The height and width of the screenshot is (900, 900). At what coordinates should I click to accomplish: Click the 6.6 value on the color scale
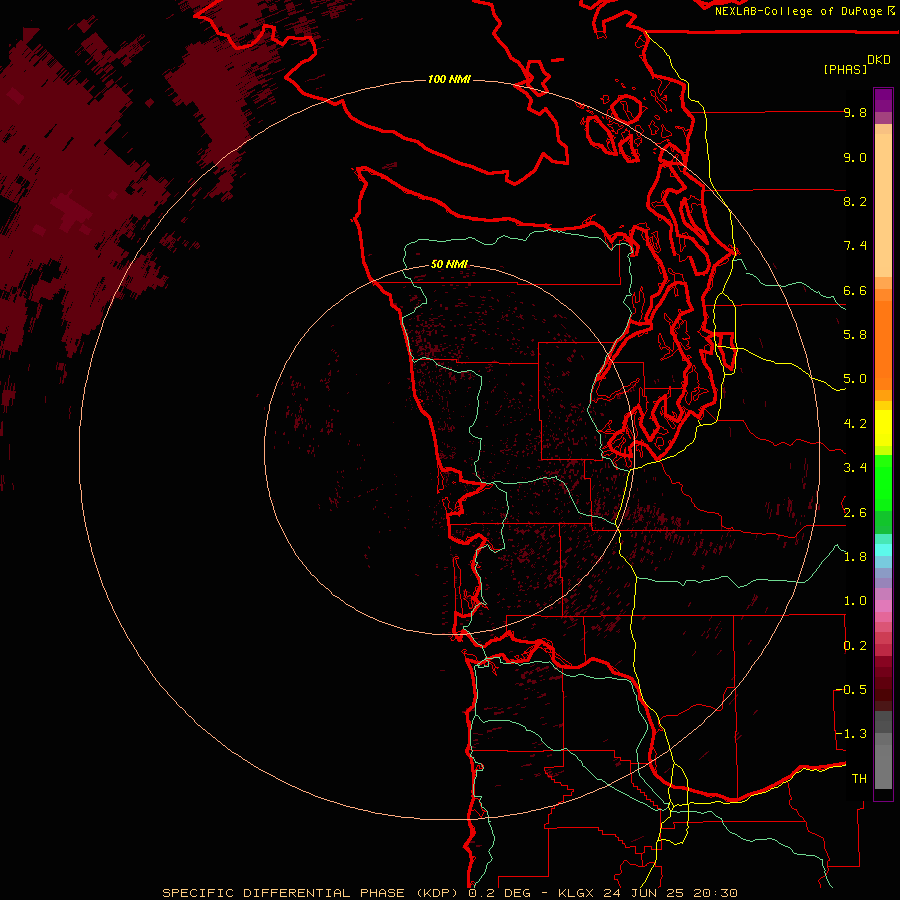(855, 290)
